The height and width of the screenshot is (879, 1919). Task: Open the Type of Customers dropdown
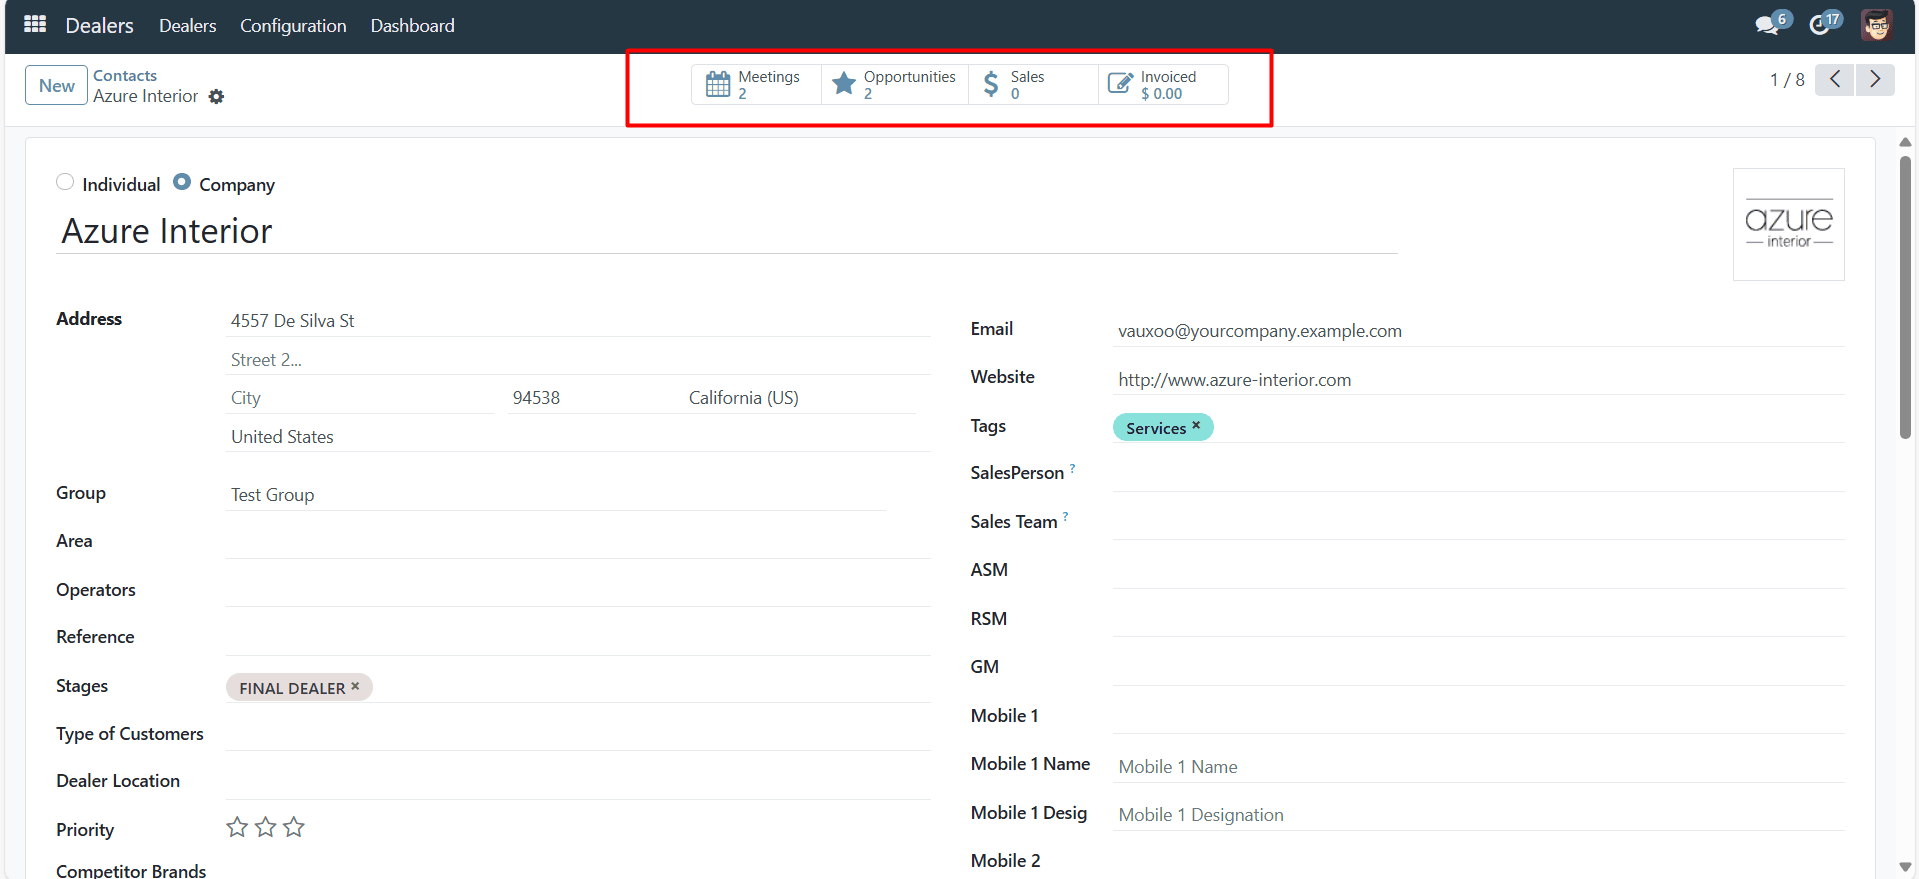[x=578, y=735]
